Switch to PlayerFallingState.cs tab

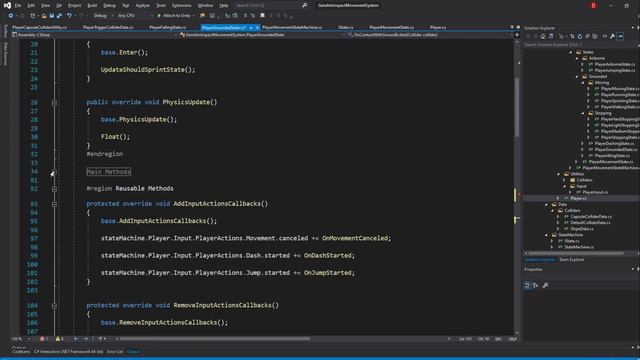[167, 27]
